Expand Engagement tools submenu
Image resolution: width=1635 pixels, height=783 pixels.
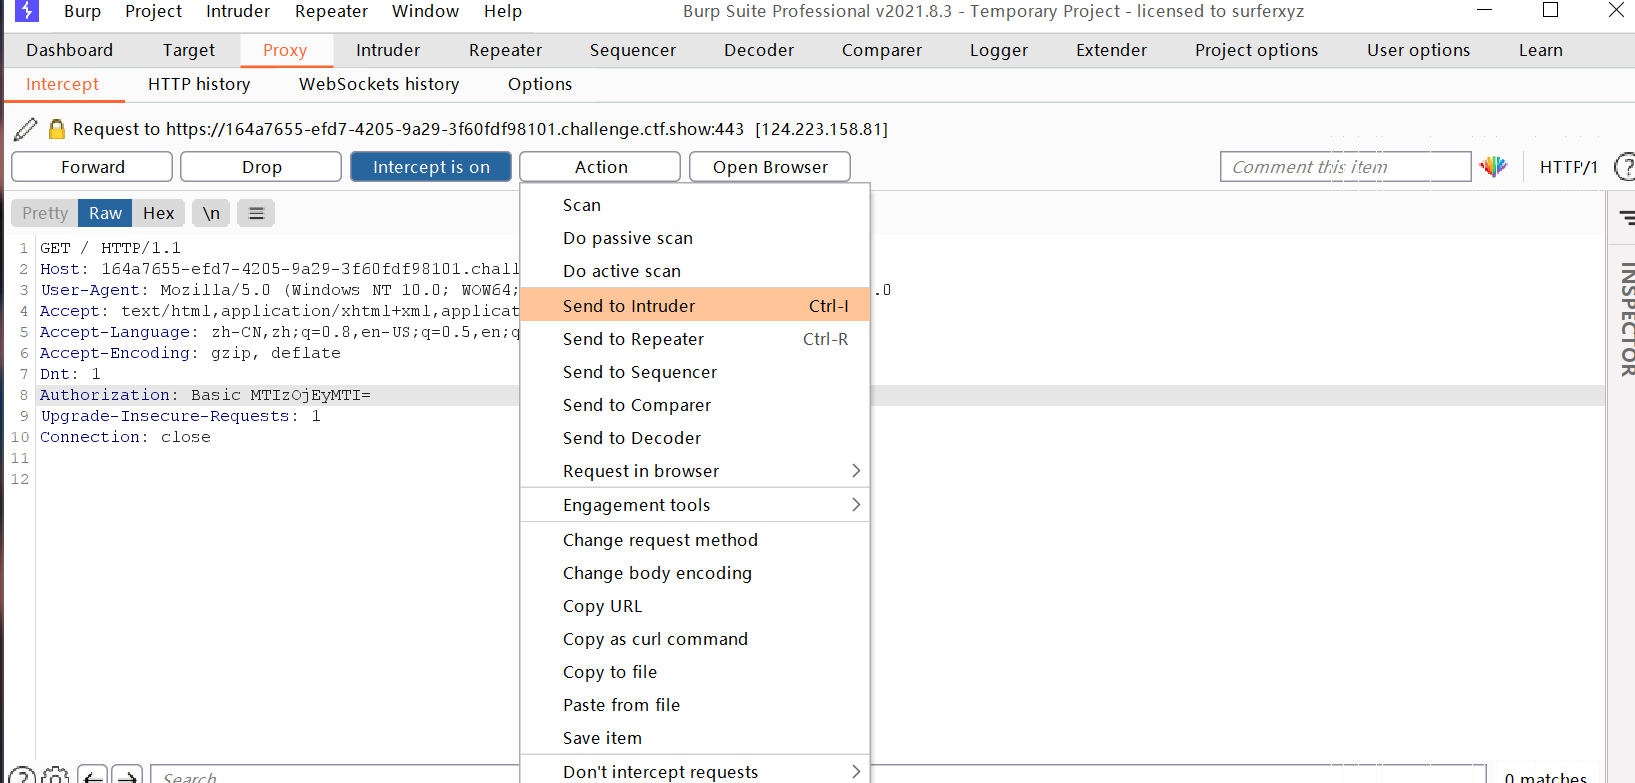pyautogui.click(x=695, y=505)
